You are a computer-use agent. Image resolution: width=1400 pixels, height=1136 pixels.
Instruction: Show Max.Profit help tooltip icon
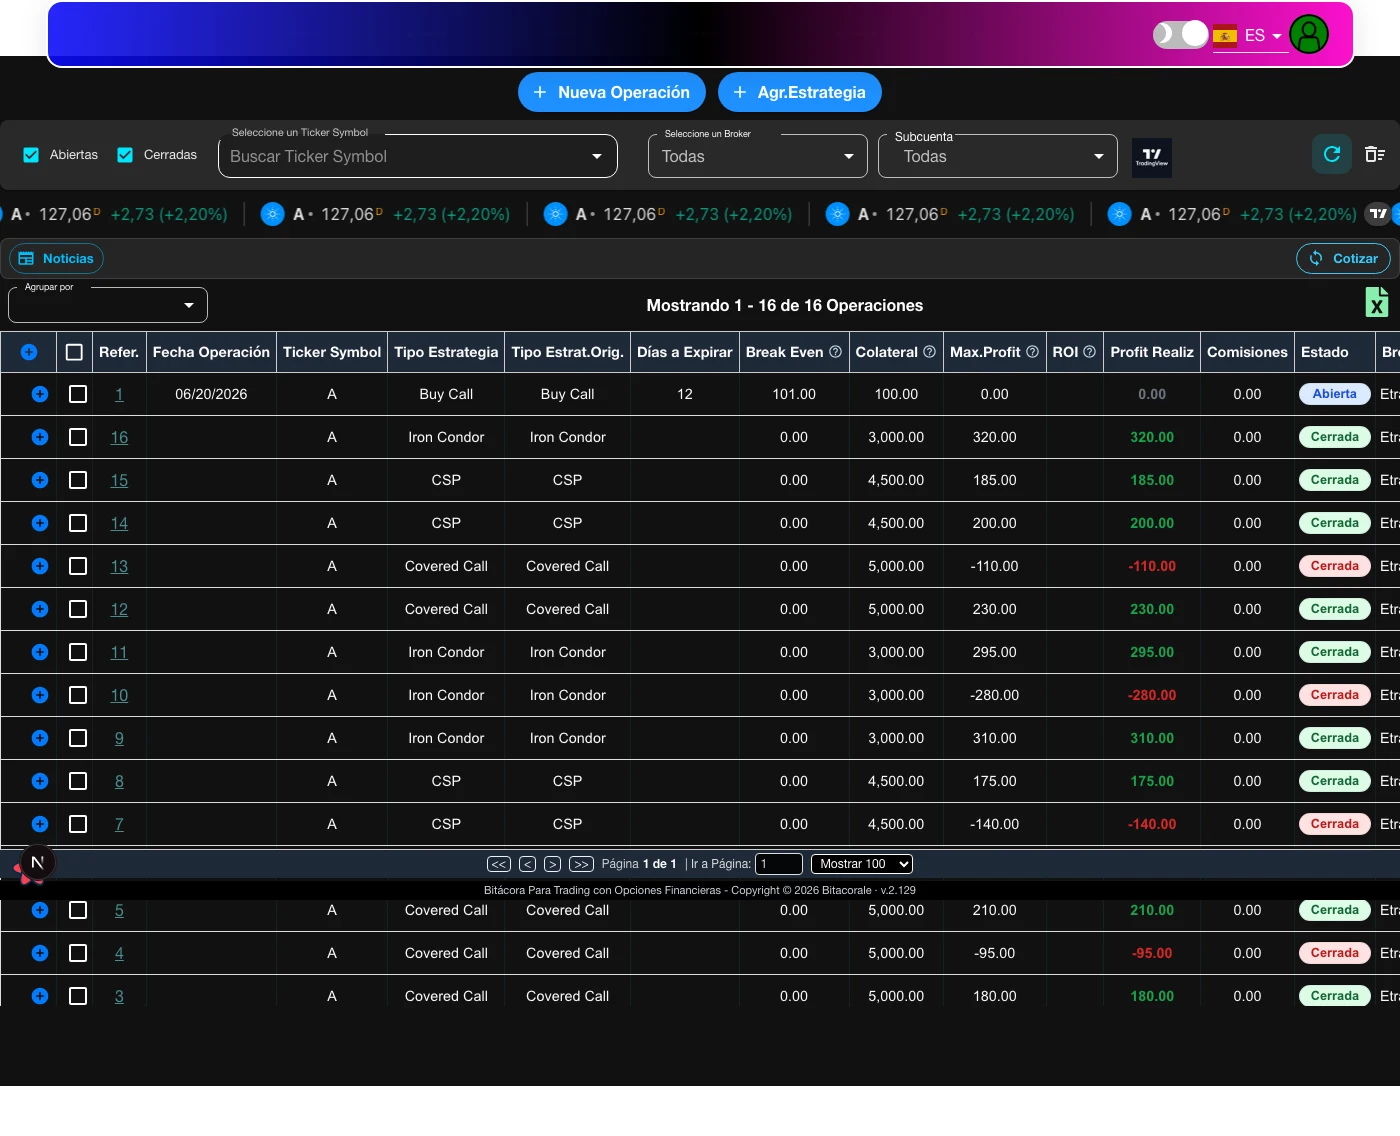tap(1032, 352)
